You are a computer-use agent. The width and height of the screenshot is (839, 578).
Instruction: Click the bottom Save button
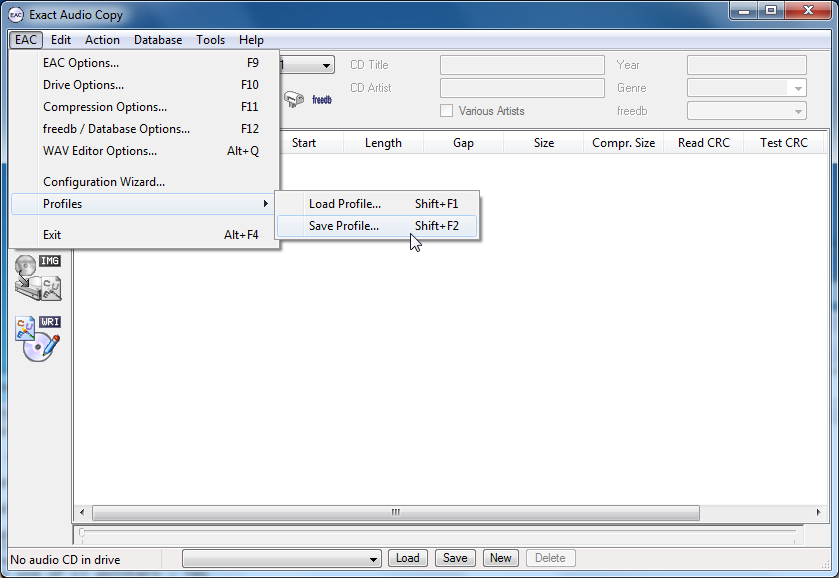click(x=454, y=558)
